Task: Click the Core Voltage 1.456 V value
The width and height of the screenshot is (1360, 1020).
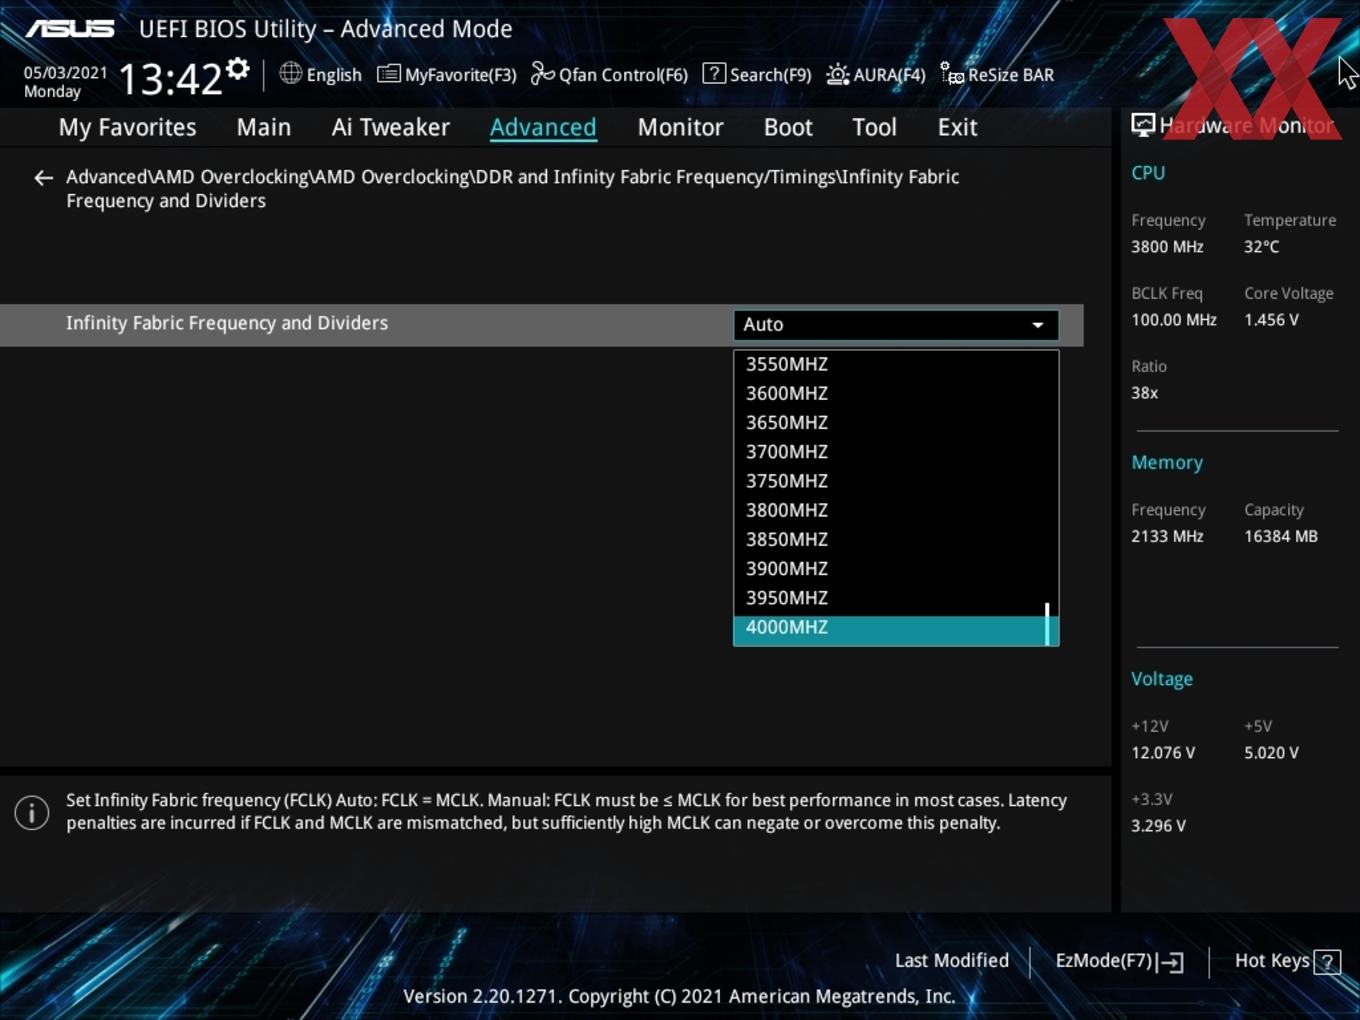Action: click(x=1271, y=320)
